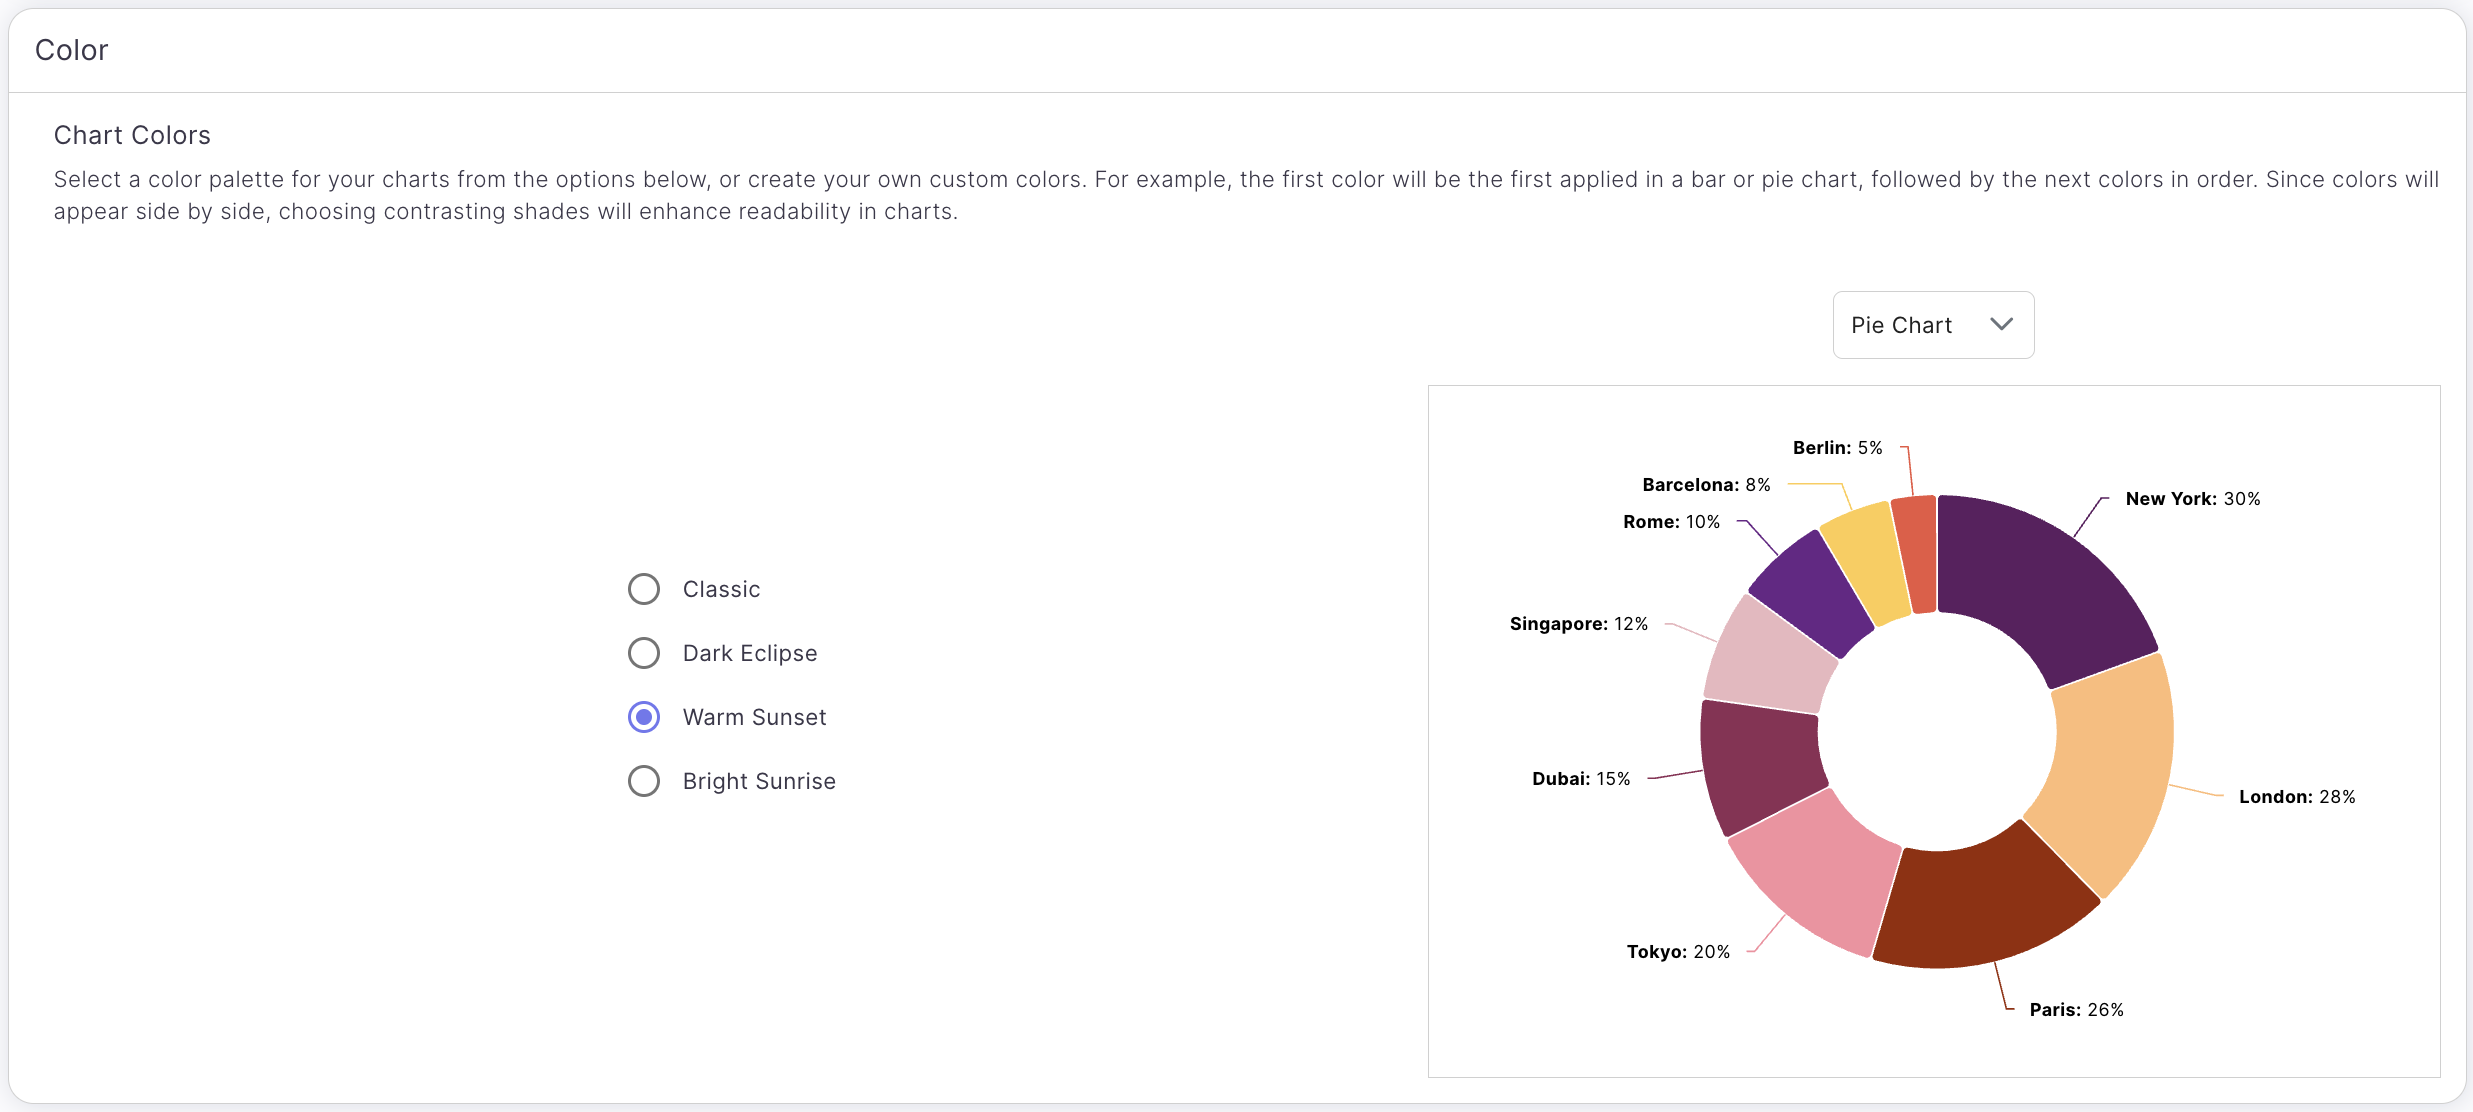
Task: Select the Classic palette radio button
Action: (x=644, y=589)
